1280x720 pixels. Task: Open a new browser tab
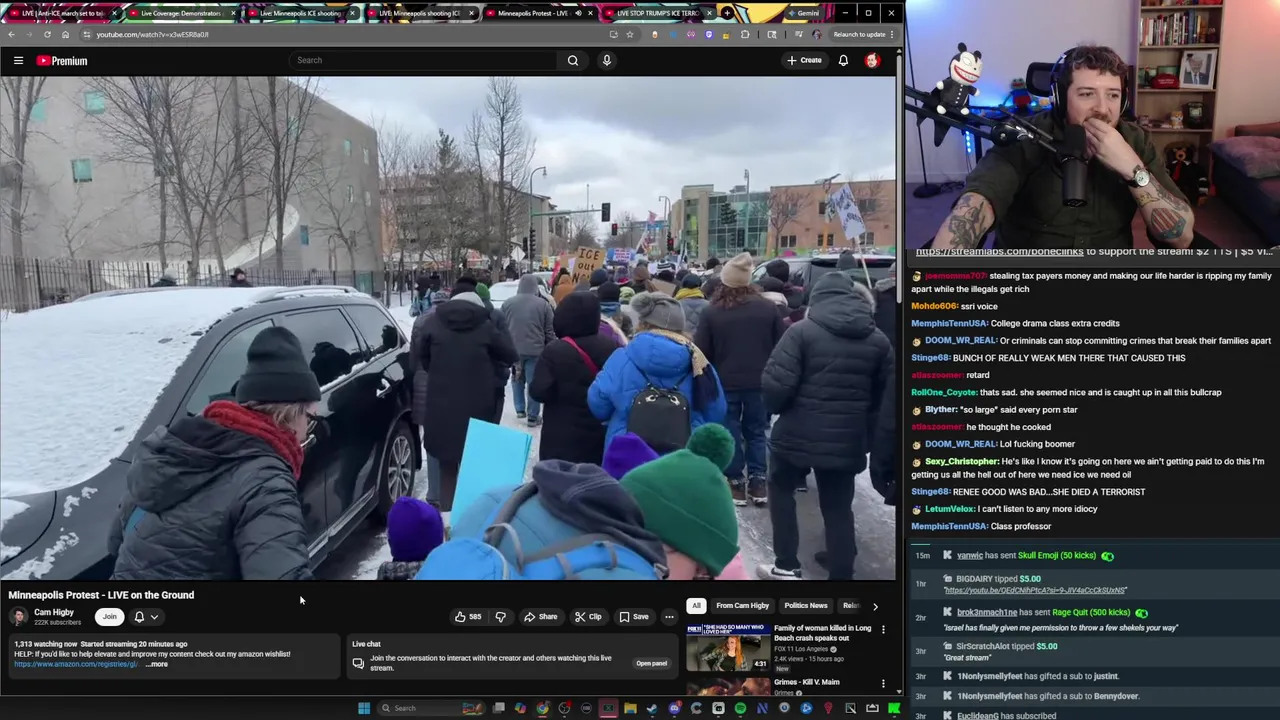[x=727, y=13]
